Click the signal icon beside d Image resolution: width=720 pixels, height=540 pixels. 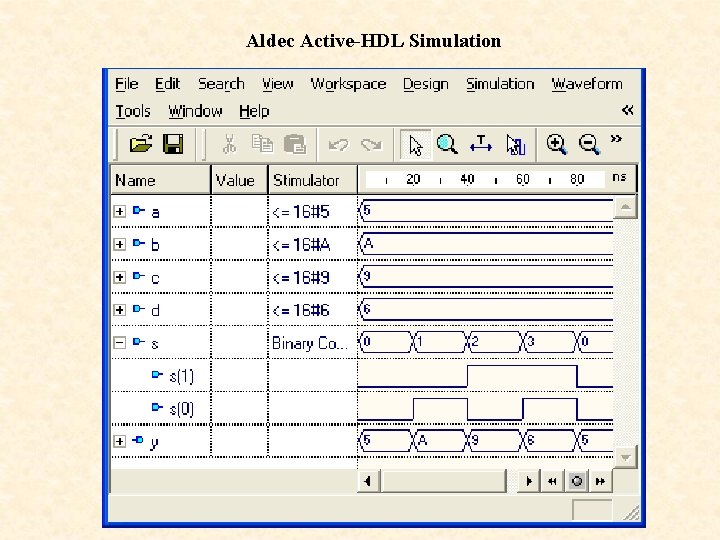(x=139, y=309)
